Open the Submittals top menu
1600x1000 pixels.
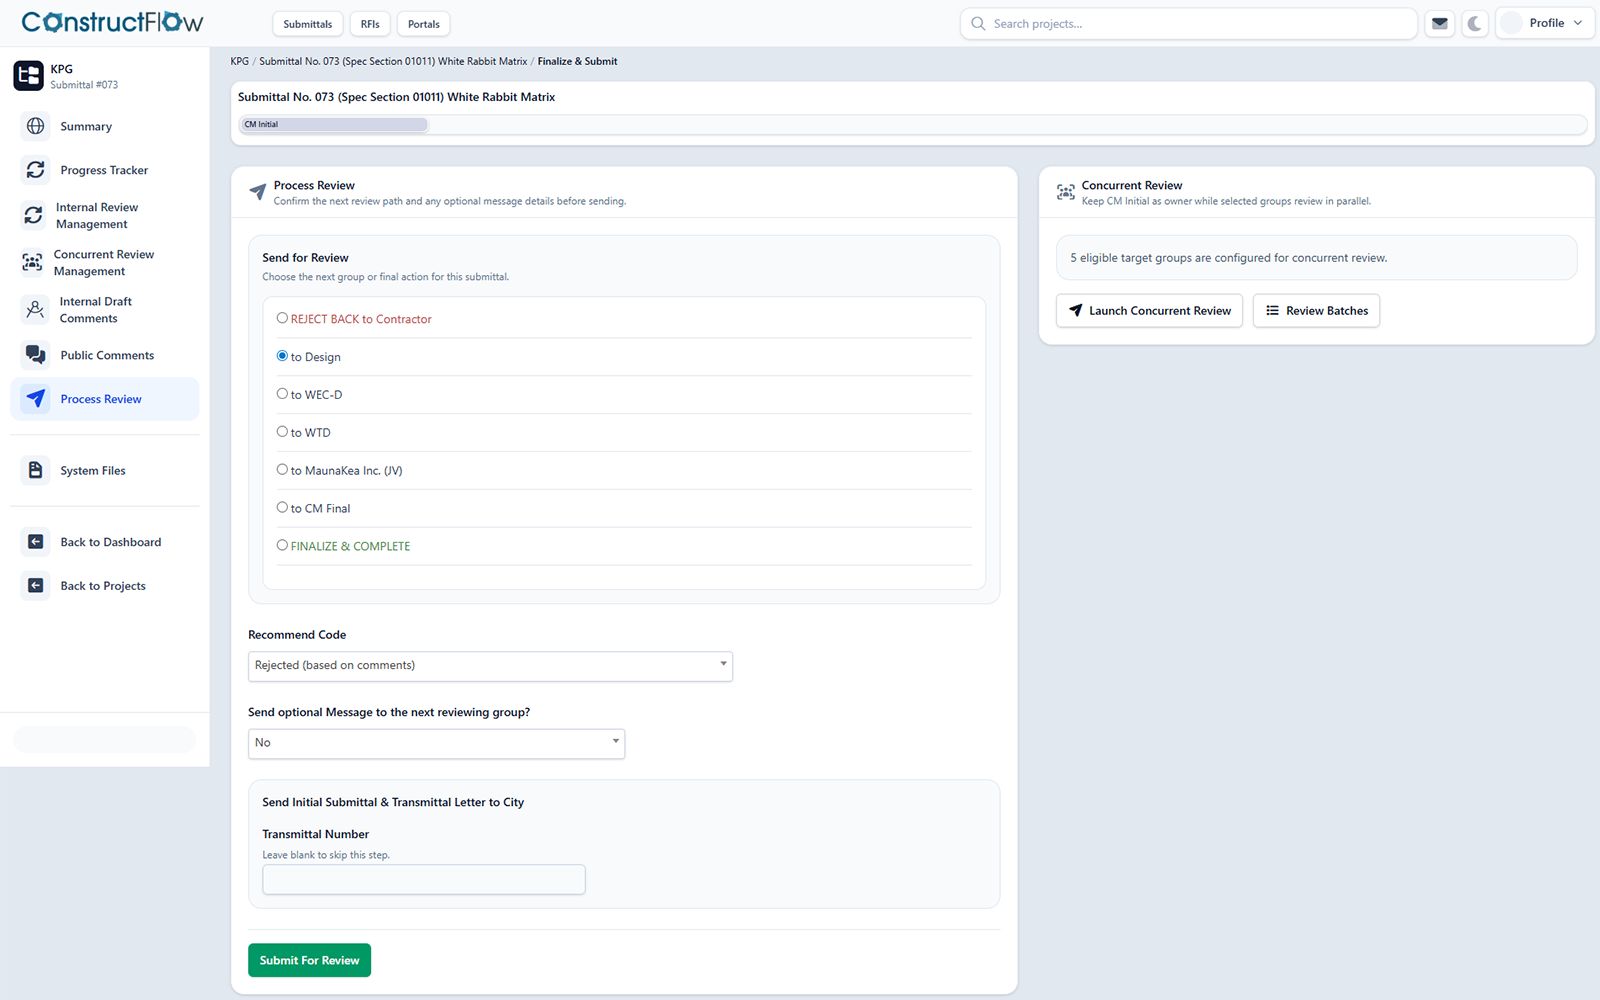pyautogui.click(x=308, y=24)
